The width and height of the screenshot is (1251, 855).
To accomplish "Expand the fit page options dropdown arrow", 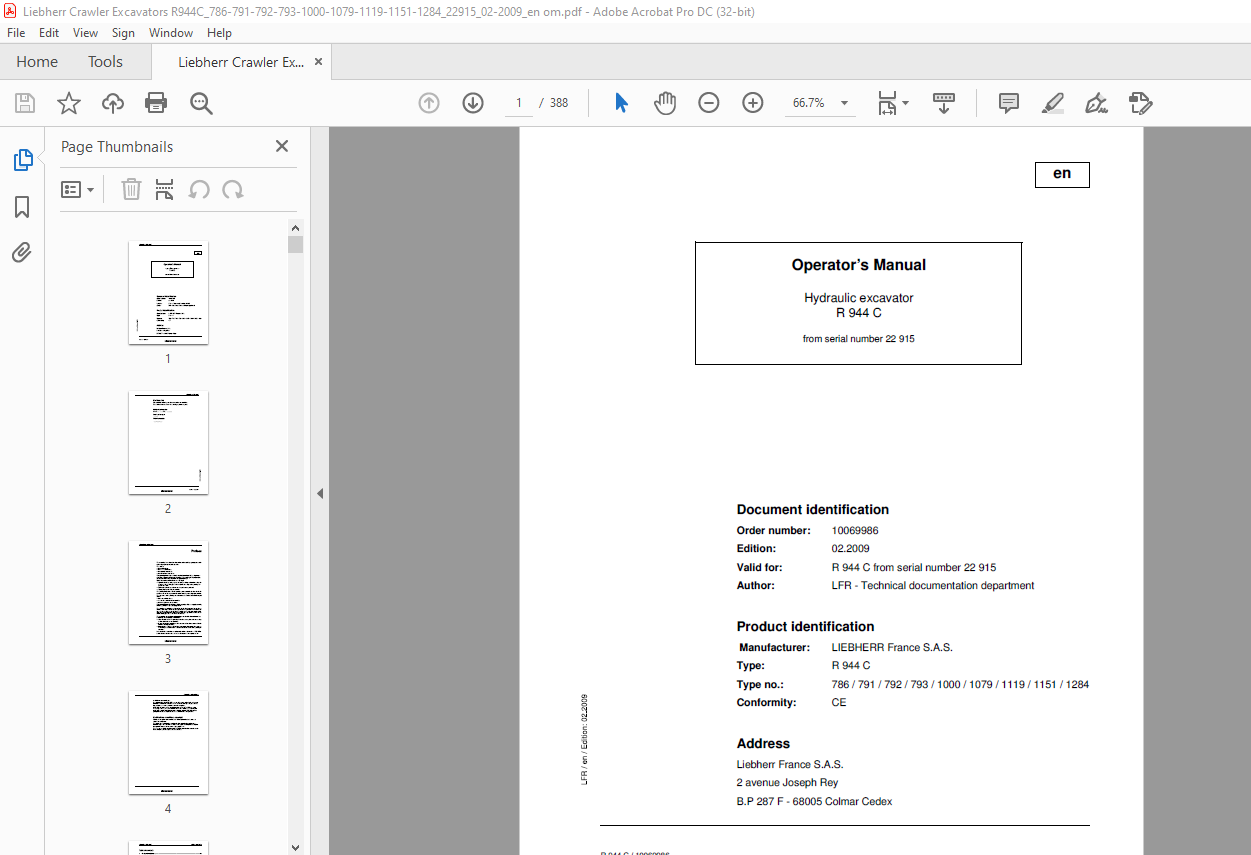I will [906, 103].
